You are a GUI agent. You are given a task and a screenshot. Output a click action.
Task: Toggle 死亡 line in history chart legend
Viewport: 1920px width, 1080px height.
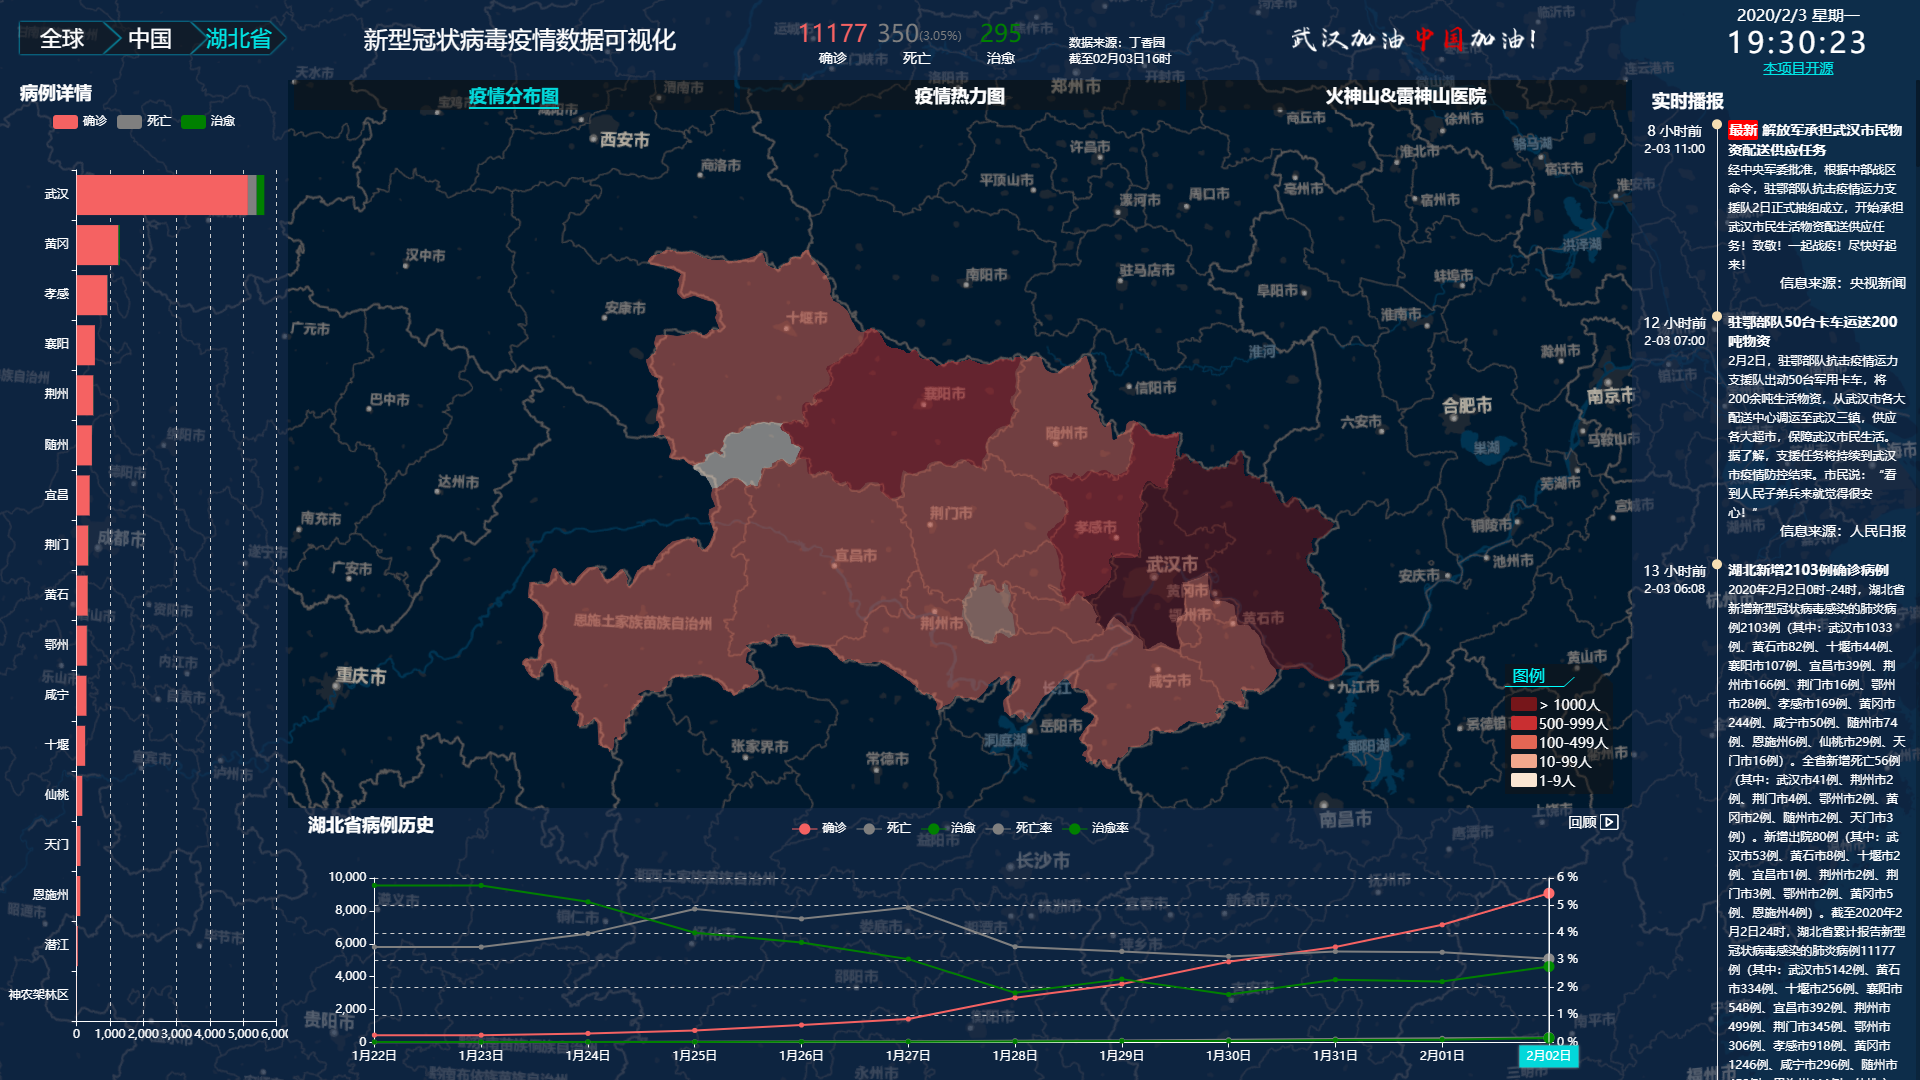click(885, 828)
